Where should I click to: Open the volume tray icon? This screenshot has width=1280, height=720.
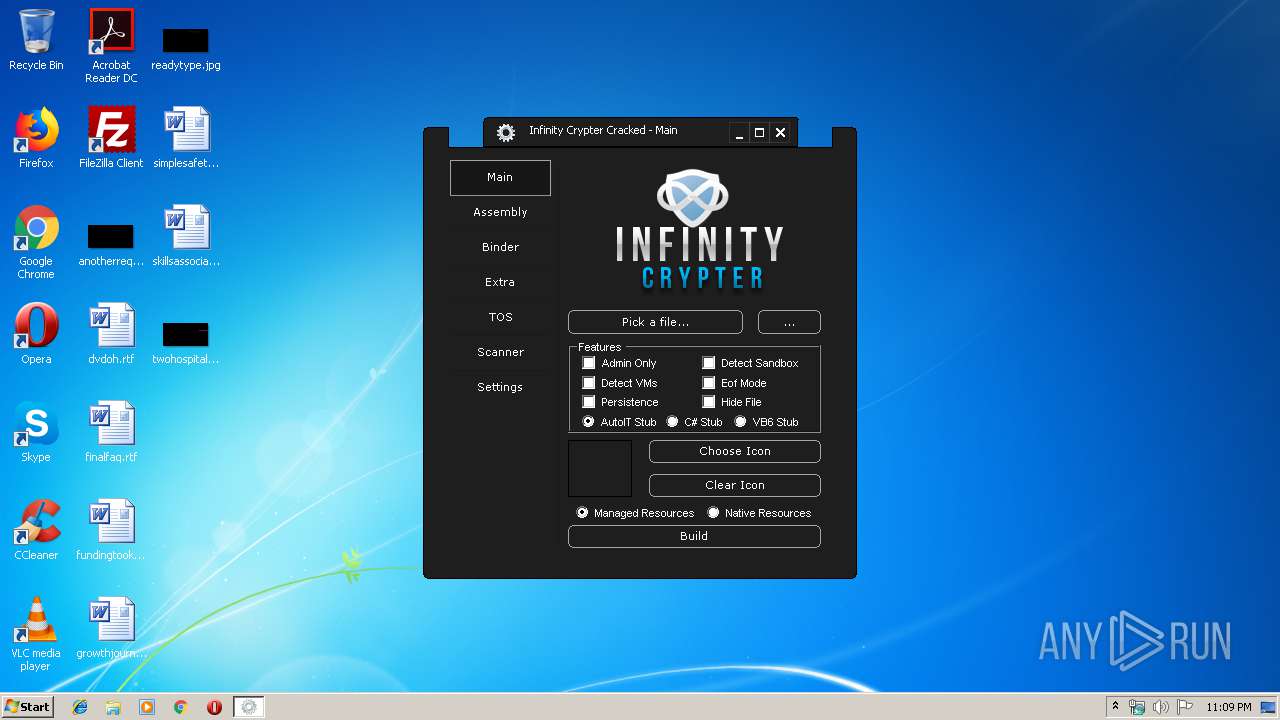pyautogui.click(x=1160, y=707)
